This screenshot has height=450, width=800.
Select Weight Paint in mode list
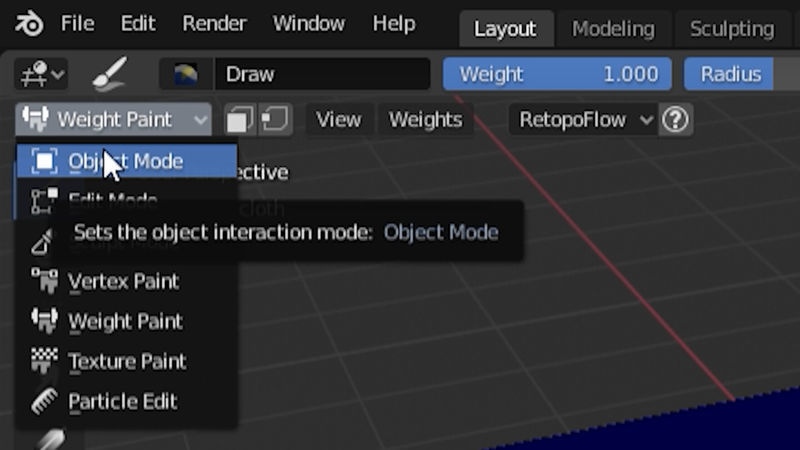tap(127, 321)
